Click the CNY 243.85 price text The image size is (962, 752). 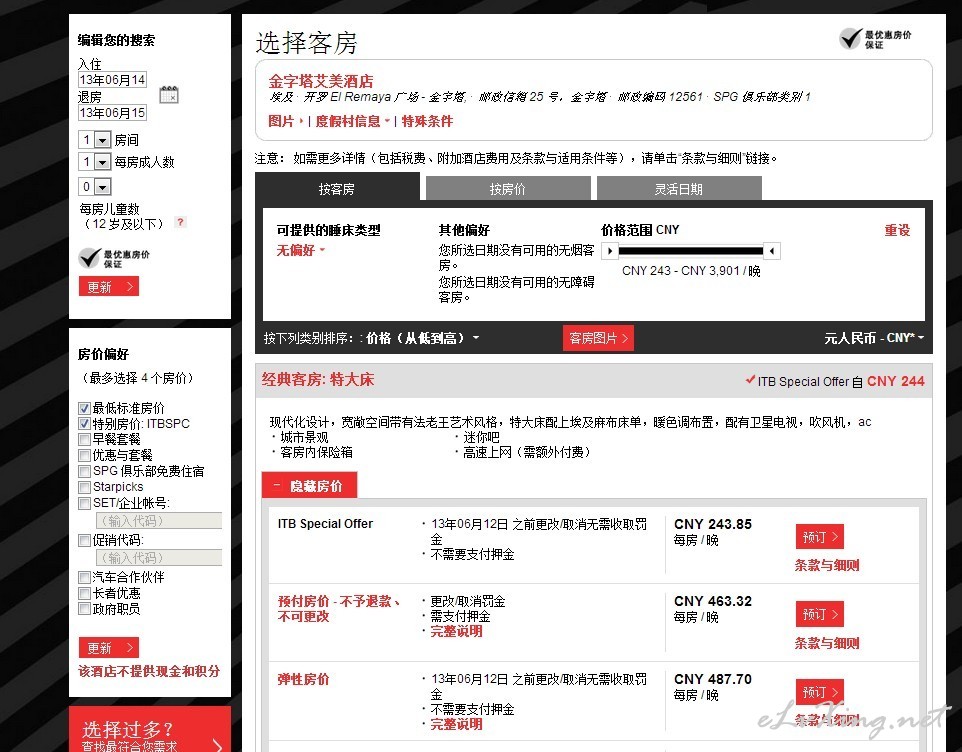pyautogui.click(x=713, y=524)
